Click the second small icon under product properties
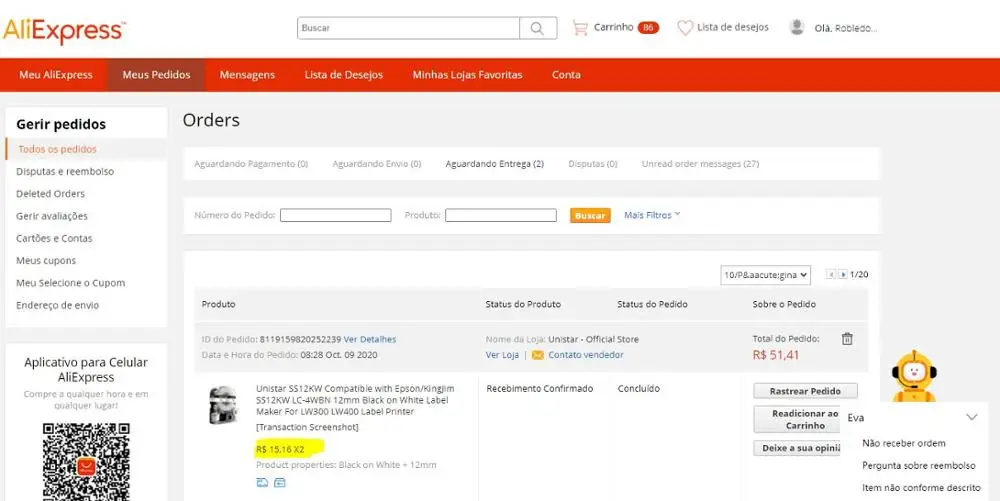This screenshot has height=501, width=1000. point(279,483)
